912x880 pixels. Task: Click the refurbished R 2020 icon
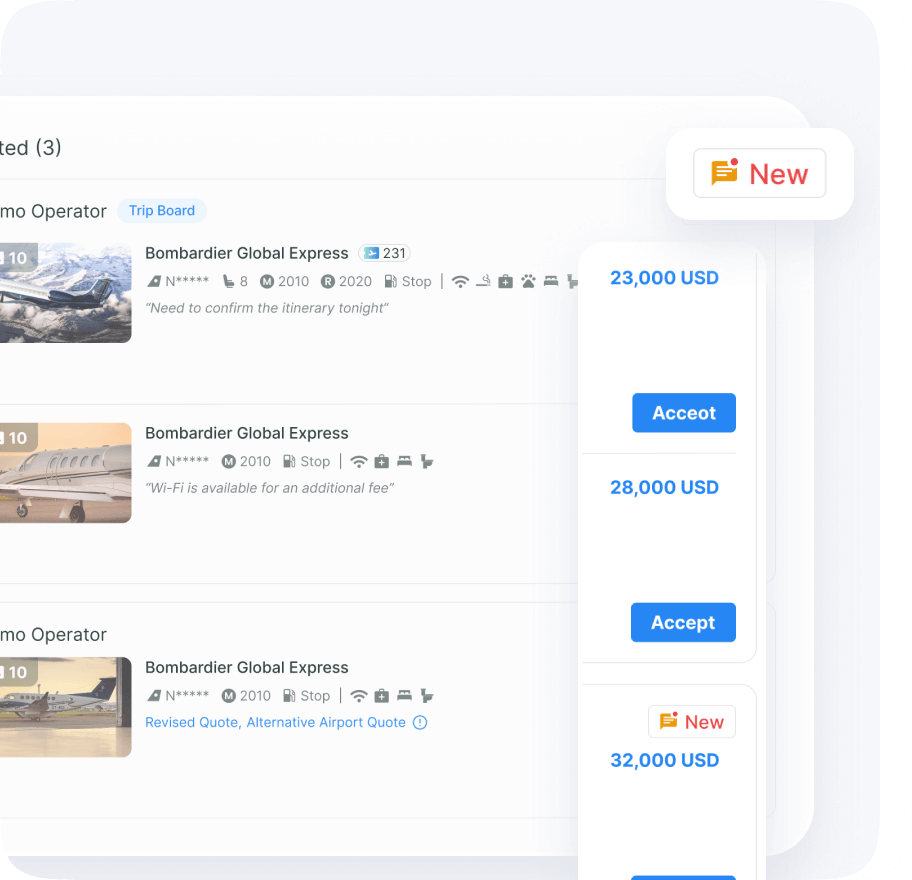328,282
